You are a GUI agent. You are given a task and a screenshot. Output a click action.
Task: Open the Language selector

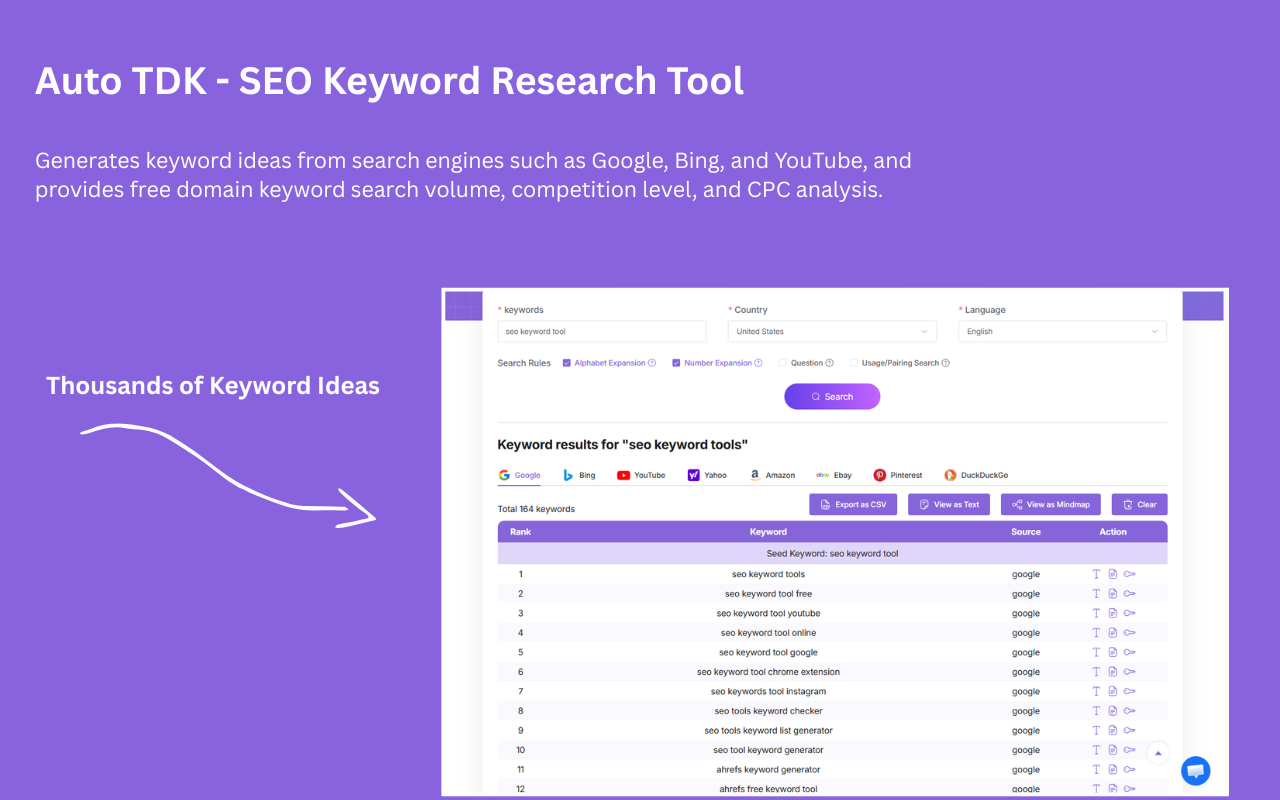pos(1062,330)
